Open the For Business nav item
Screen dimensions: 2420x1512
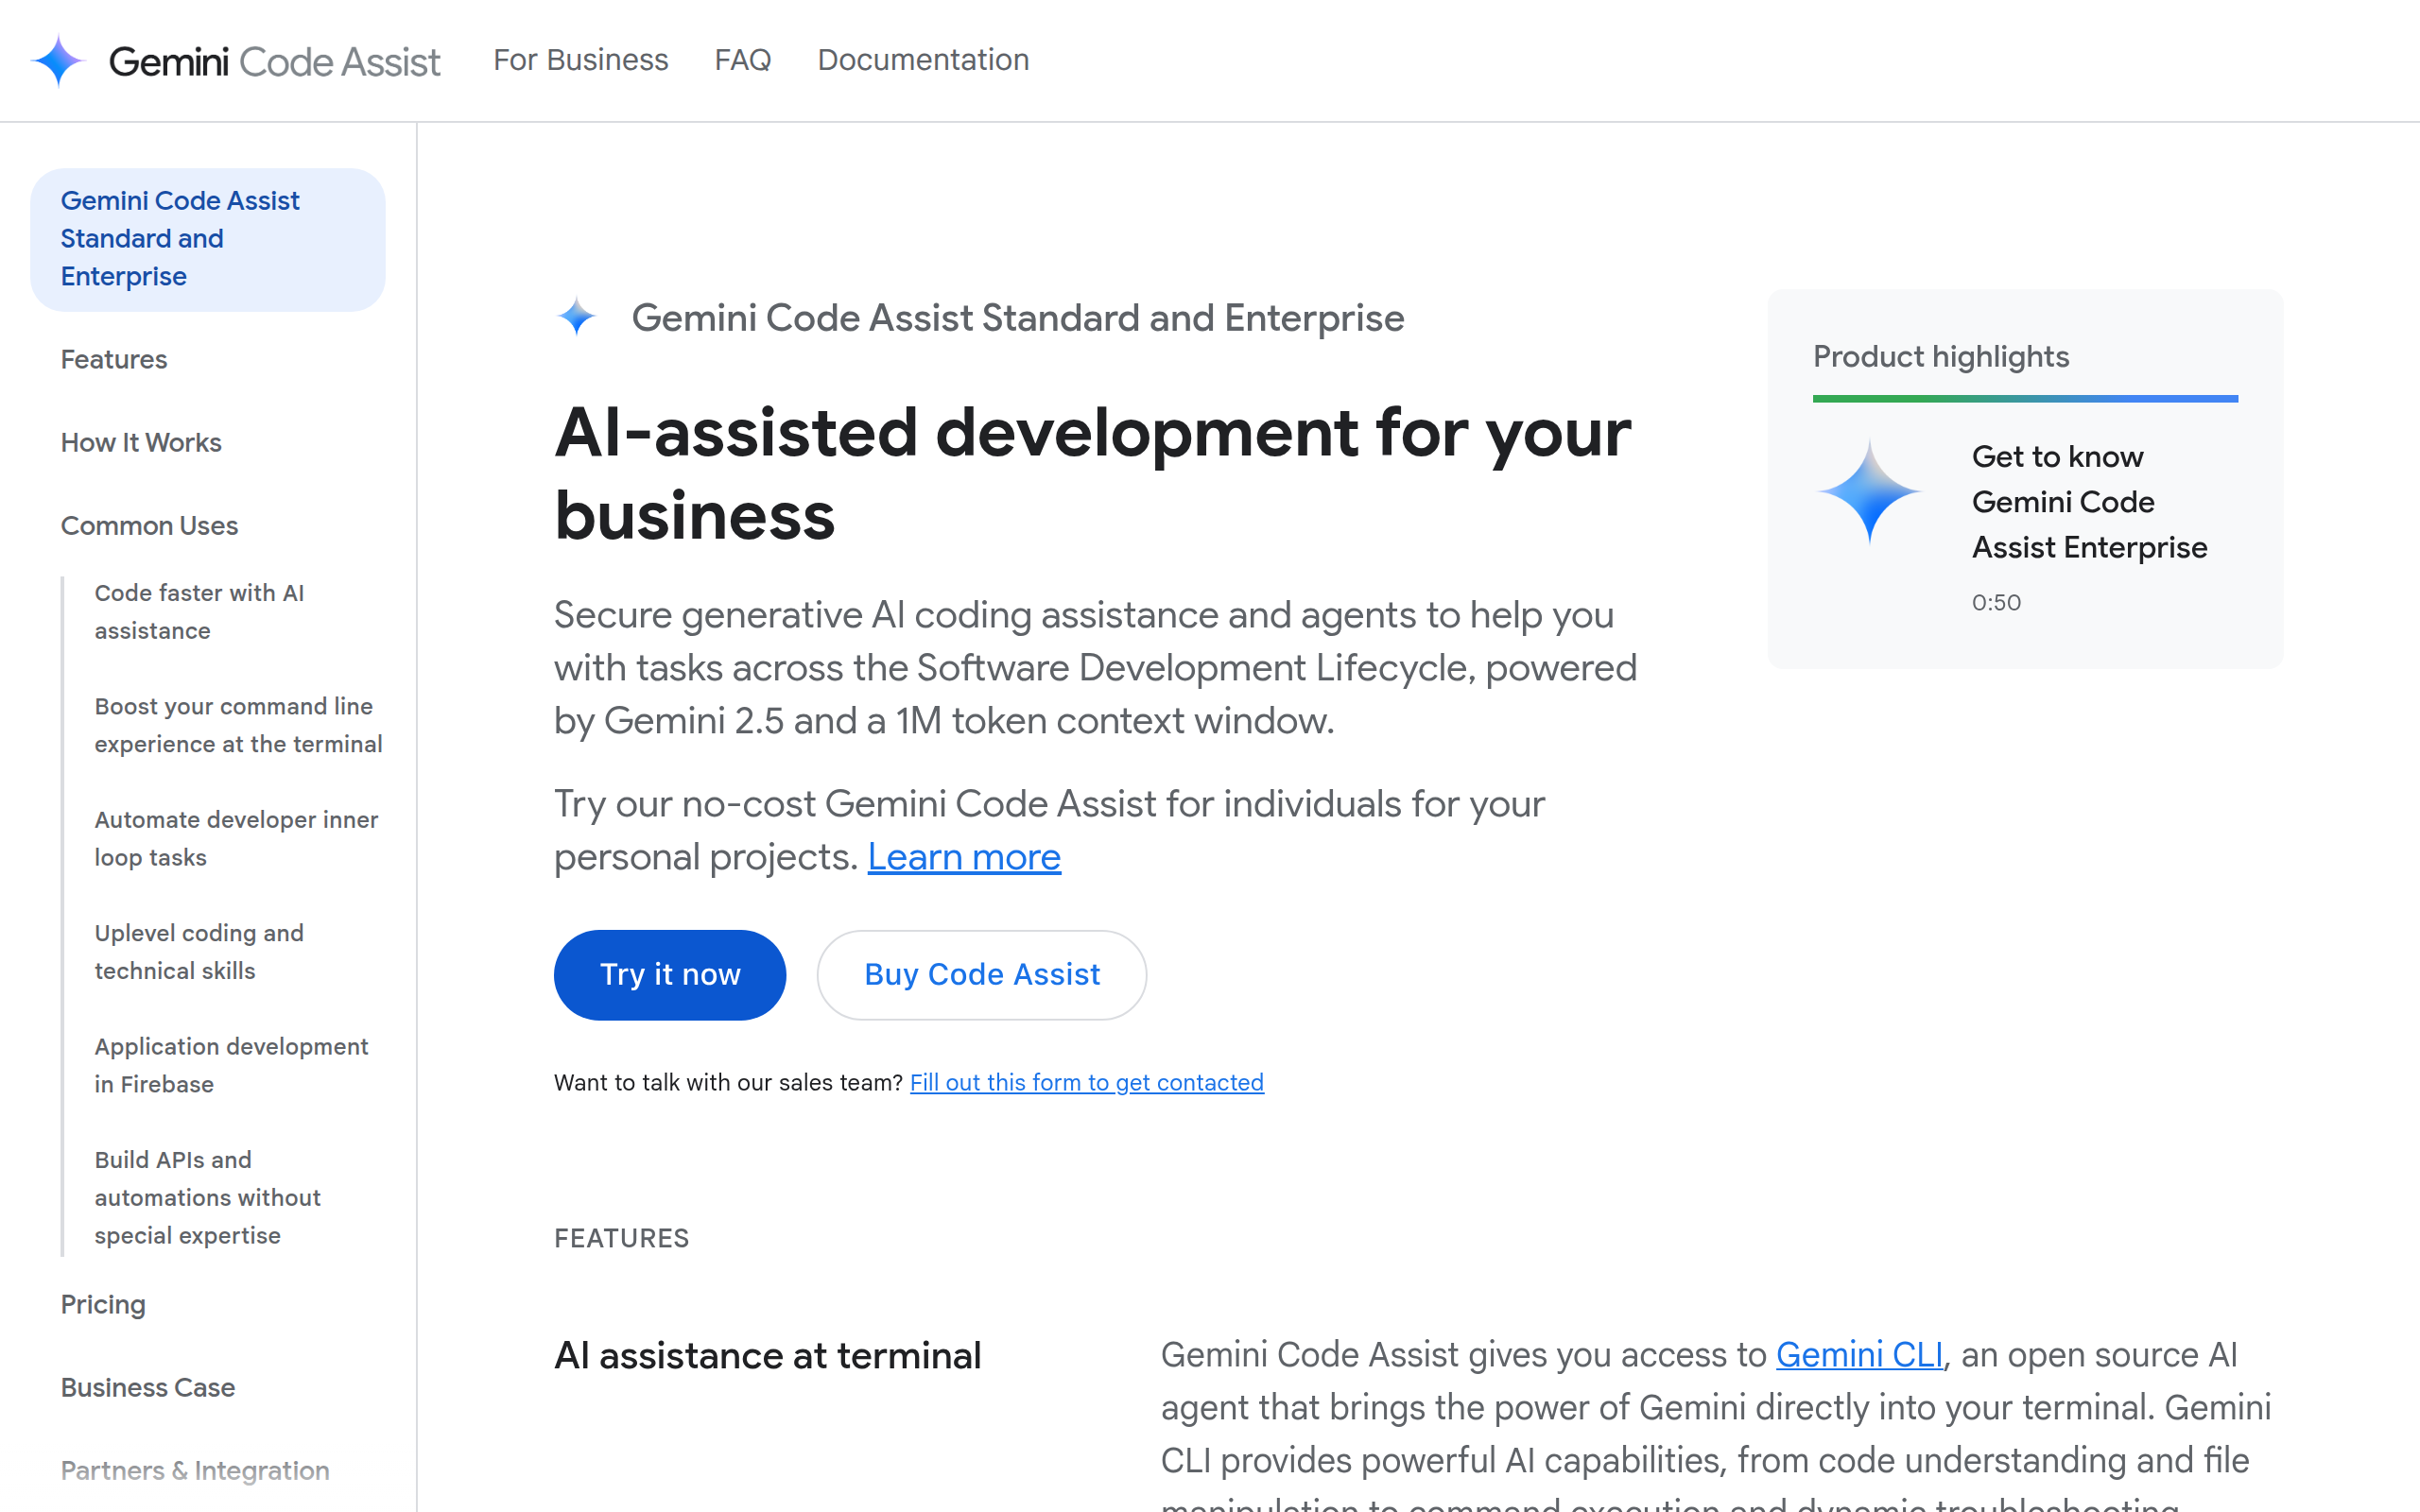click(x=580, y=60)
